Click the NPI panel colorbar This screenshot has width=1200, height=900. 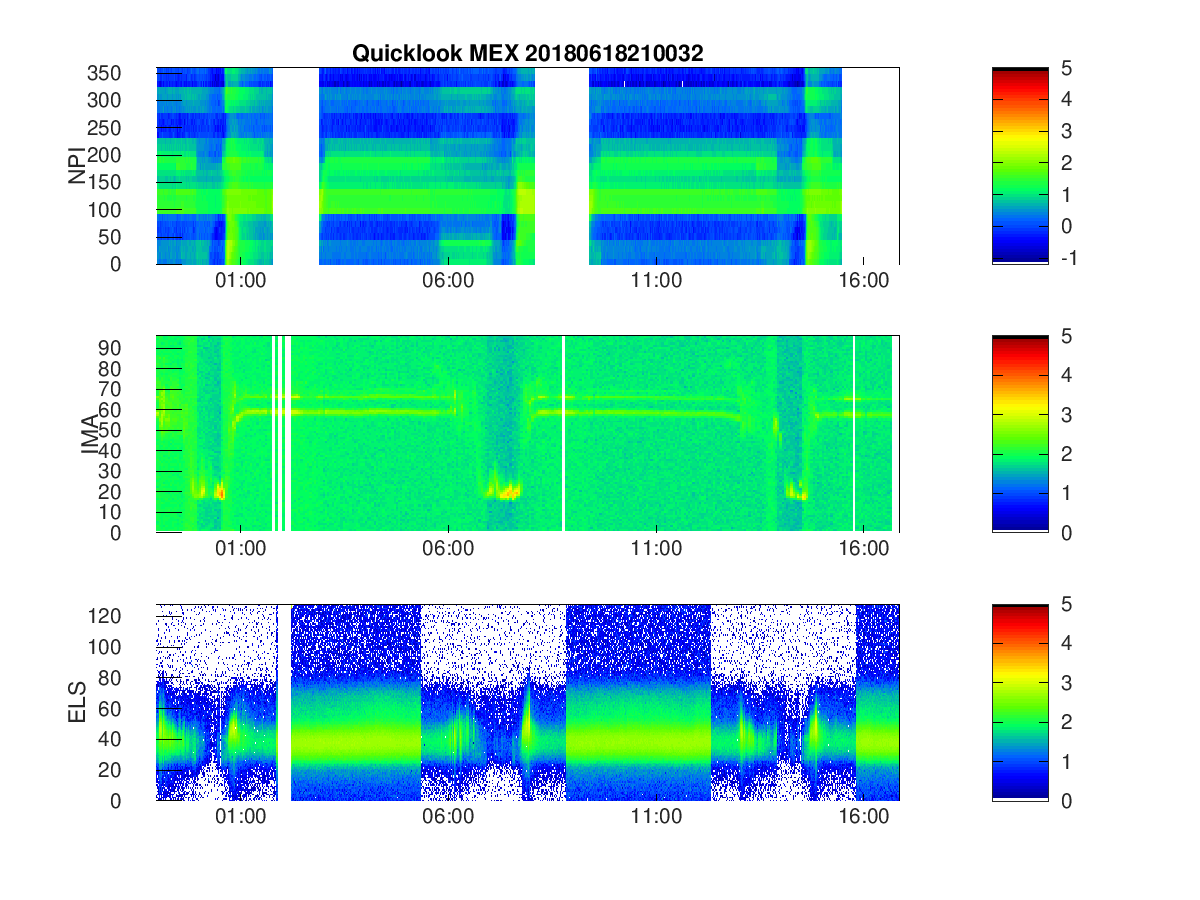[x=1020, y=166]
